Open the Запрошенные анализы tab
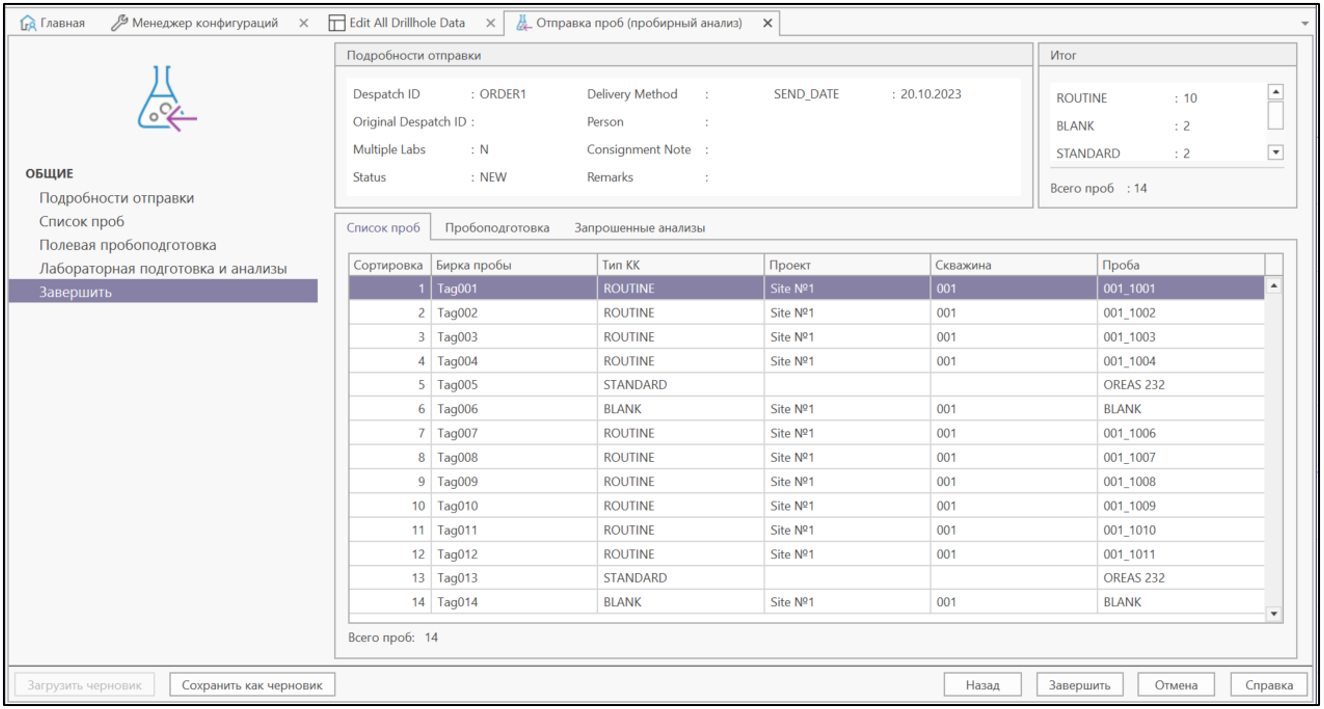Screen dimensions: 1324x709 [639, 228]
